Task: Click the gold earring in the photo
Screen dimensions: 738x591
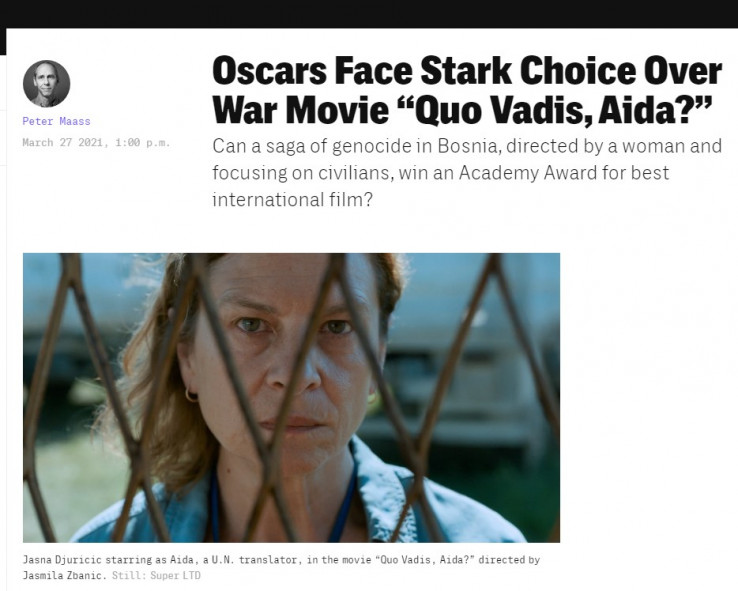Action: tap(191, 395)
